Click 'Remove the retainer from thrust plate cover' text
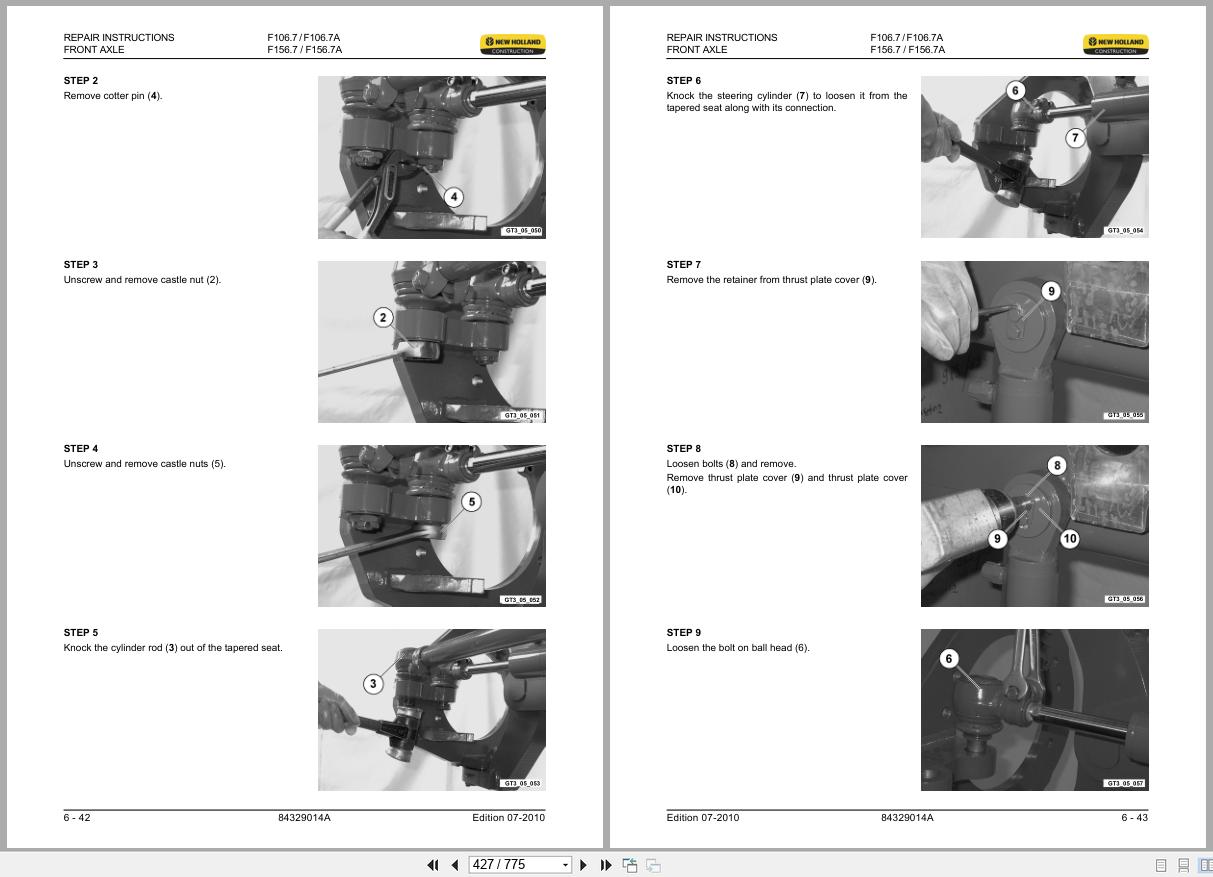The image size is (1213, 877). (771, 280)
